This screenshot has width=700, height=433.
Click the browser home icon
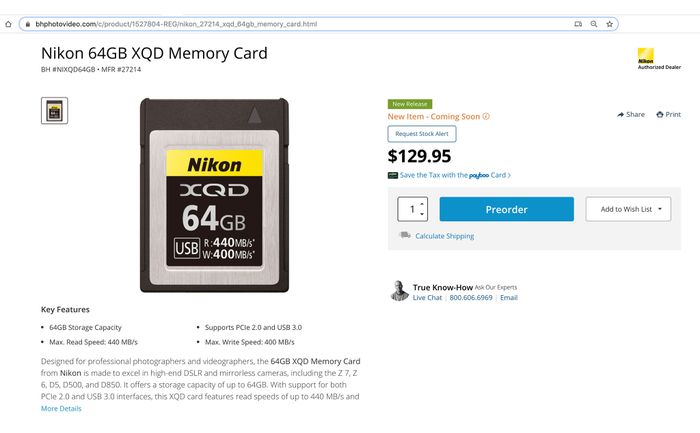click(x=8, y=24)
